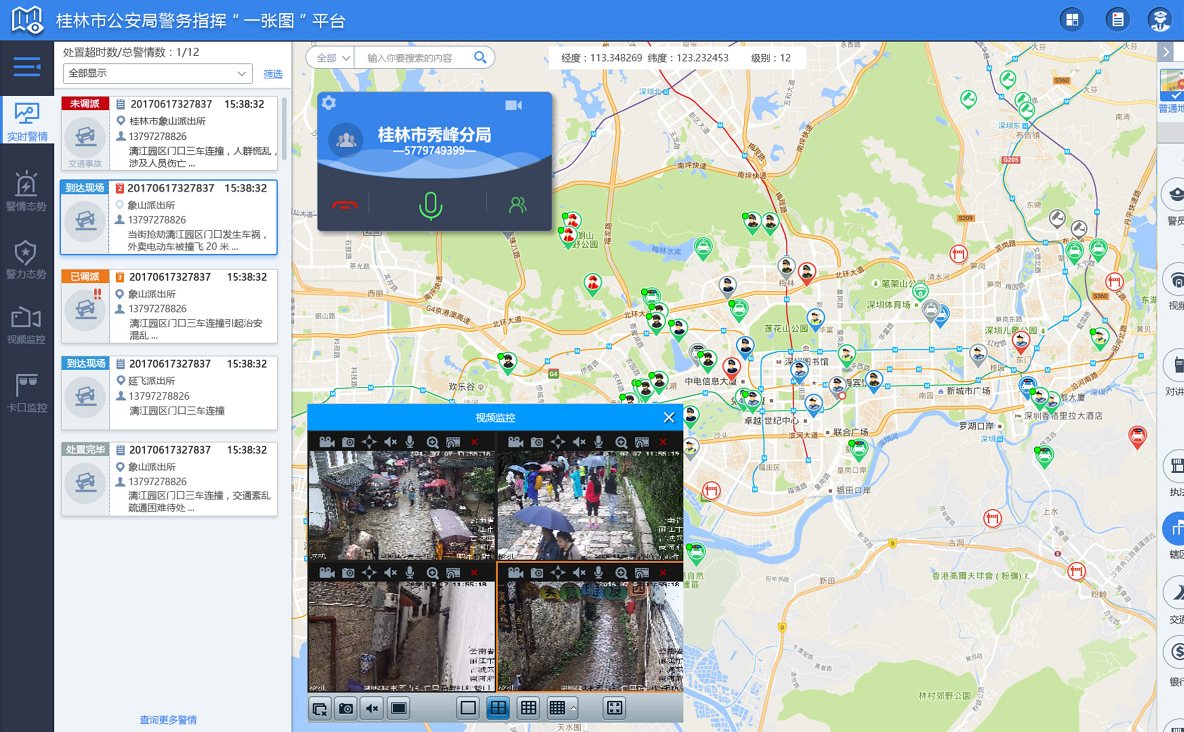Open PTZ control on bottom-left feed
The image size is (1184, 732).
point(368,573)
